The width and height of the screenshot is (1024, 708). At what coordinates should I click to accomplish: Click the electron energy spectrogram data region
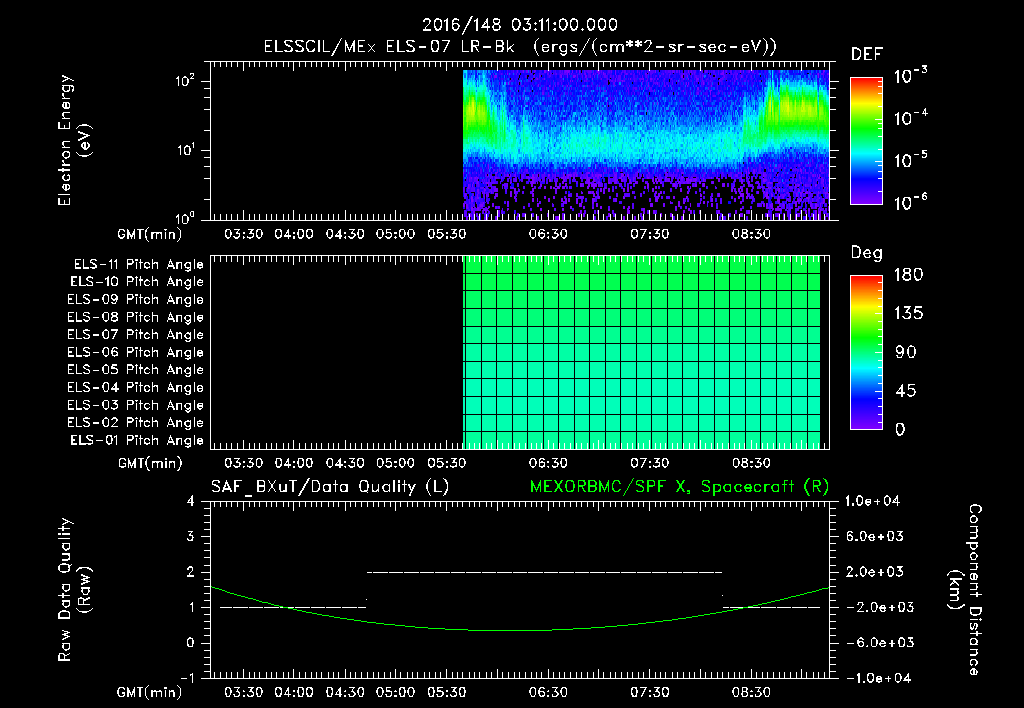(x=646, y=144)
